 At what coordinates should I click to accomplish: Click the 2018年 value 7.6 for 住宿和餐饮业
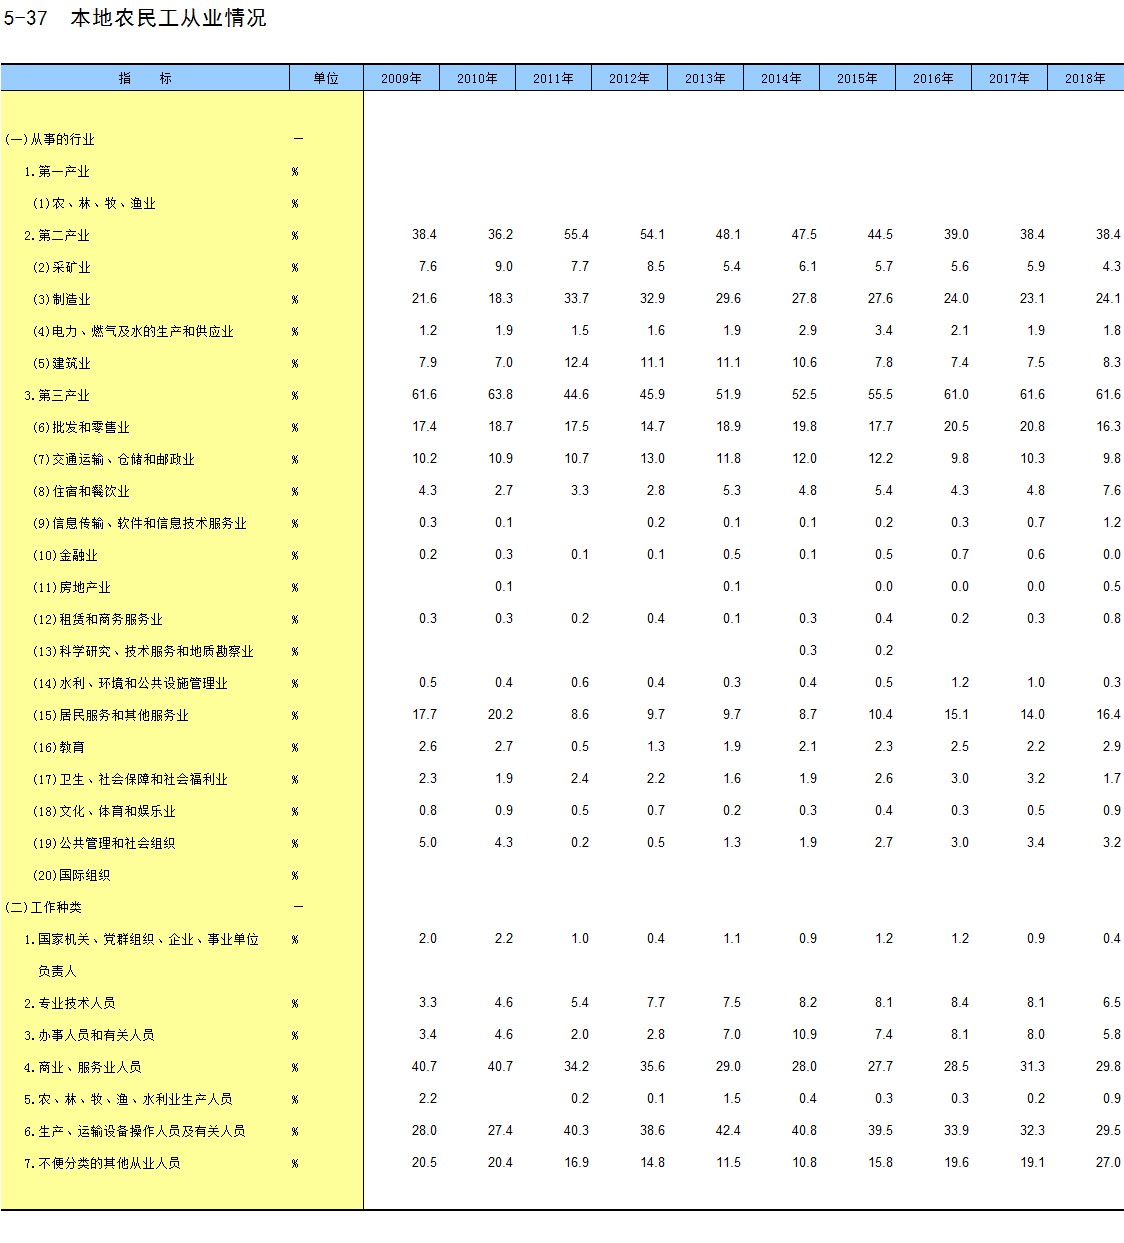[1111, 491]
